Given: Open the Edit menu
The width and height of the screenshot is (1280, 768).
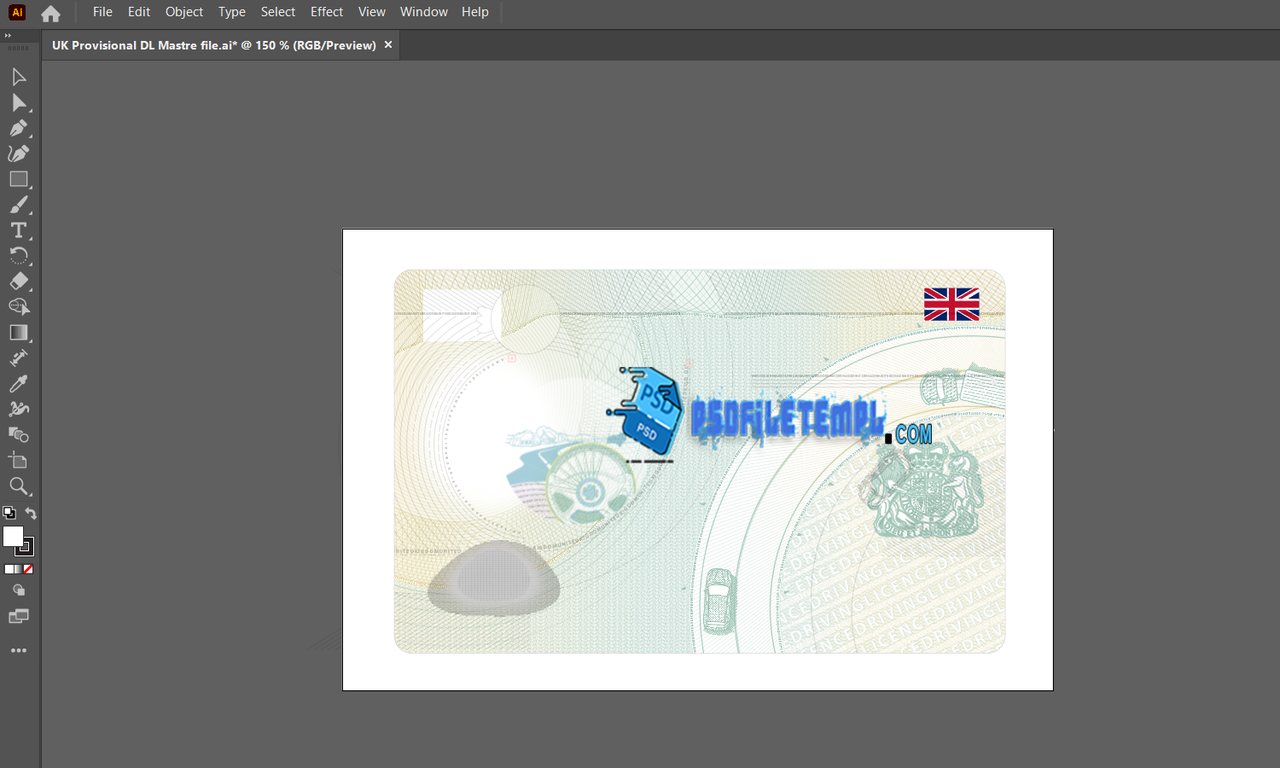Looking at the screenshot, I should tap(139, 12).
